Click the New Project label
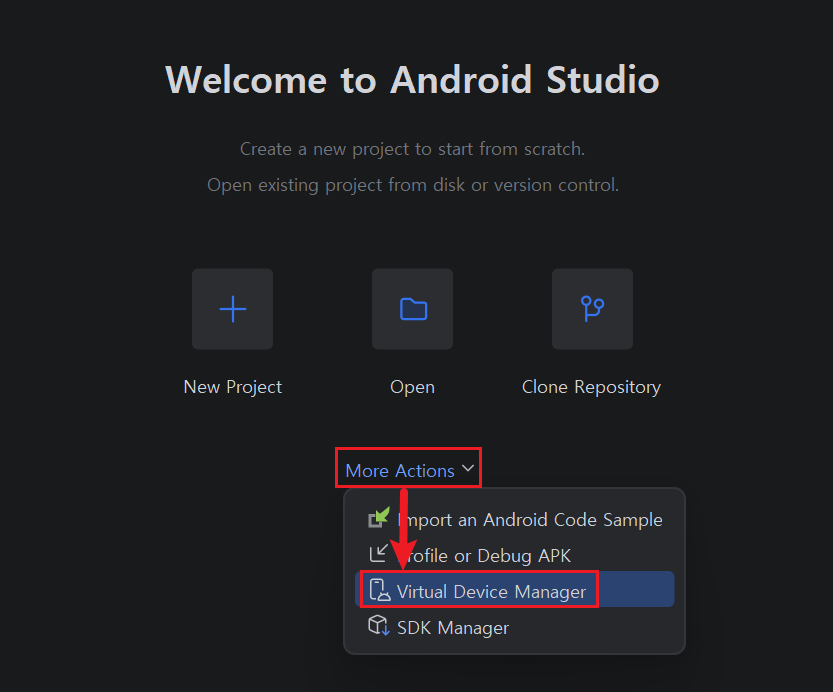Image resolution: width=833 pixels, height=692 pixels. pyautogui.click(x=233, y=387)
